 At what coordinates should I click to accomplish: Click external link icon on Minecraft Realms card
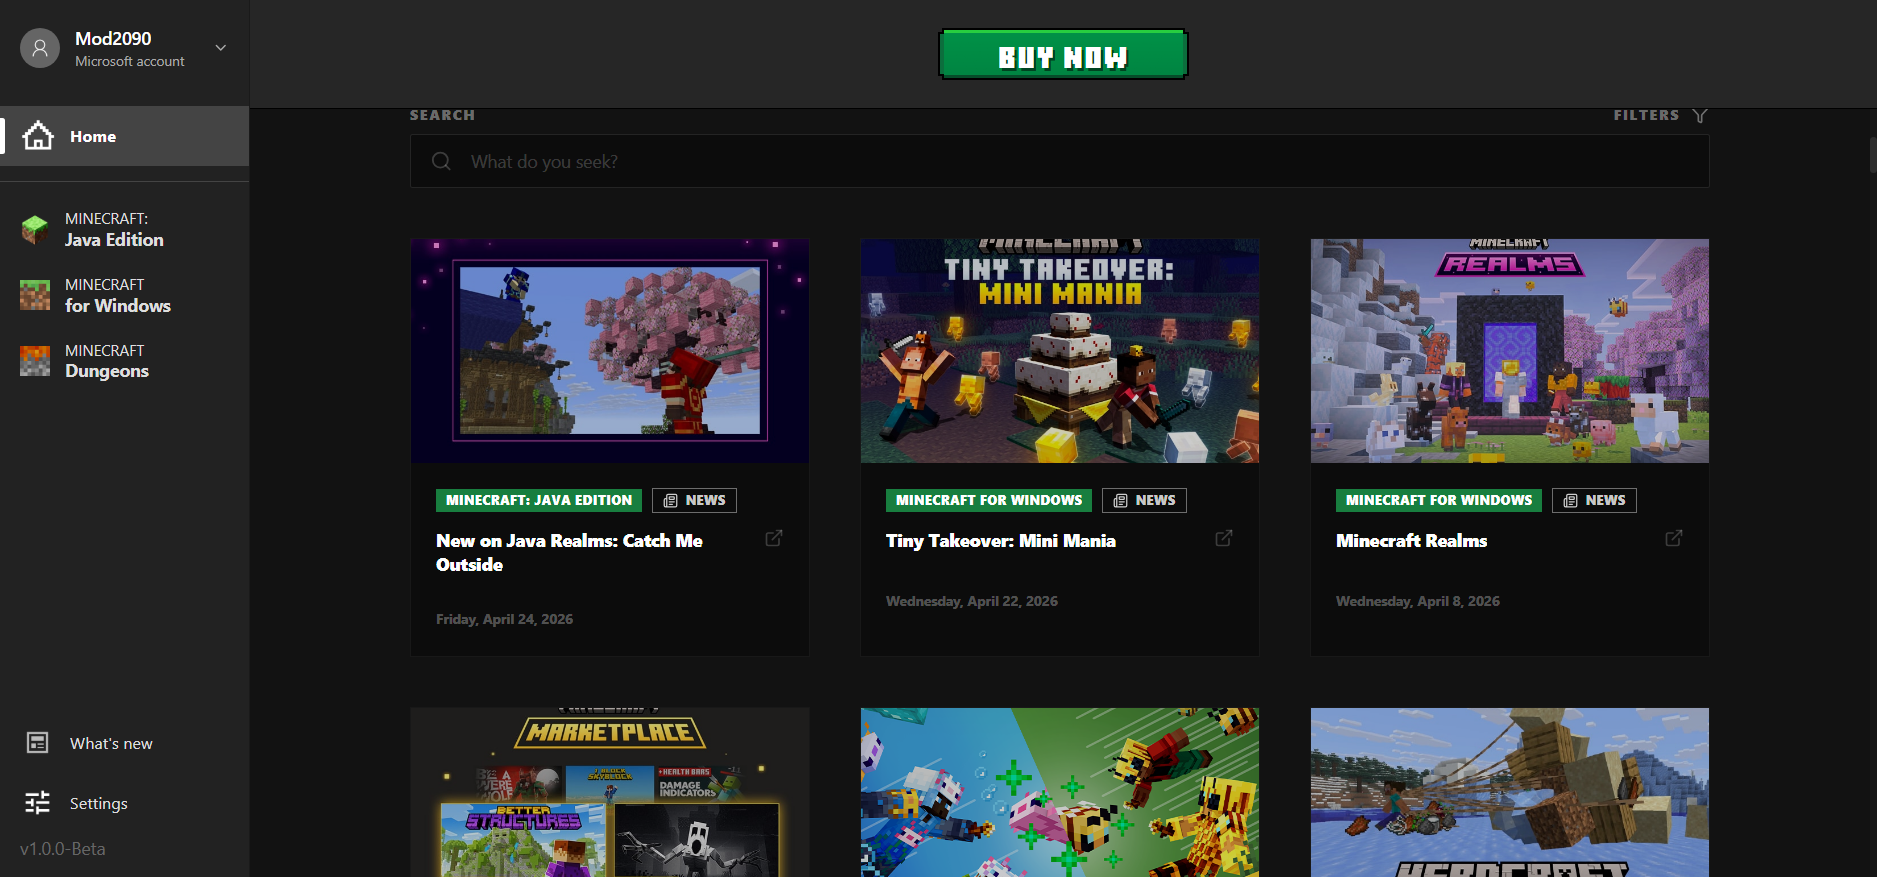(x=1674, y=538)
